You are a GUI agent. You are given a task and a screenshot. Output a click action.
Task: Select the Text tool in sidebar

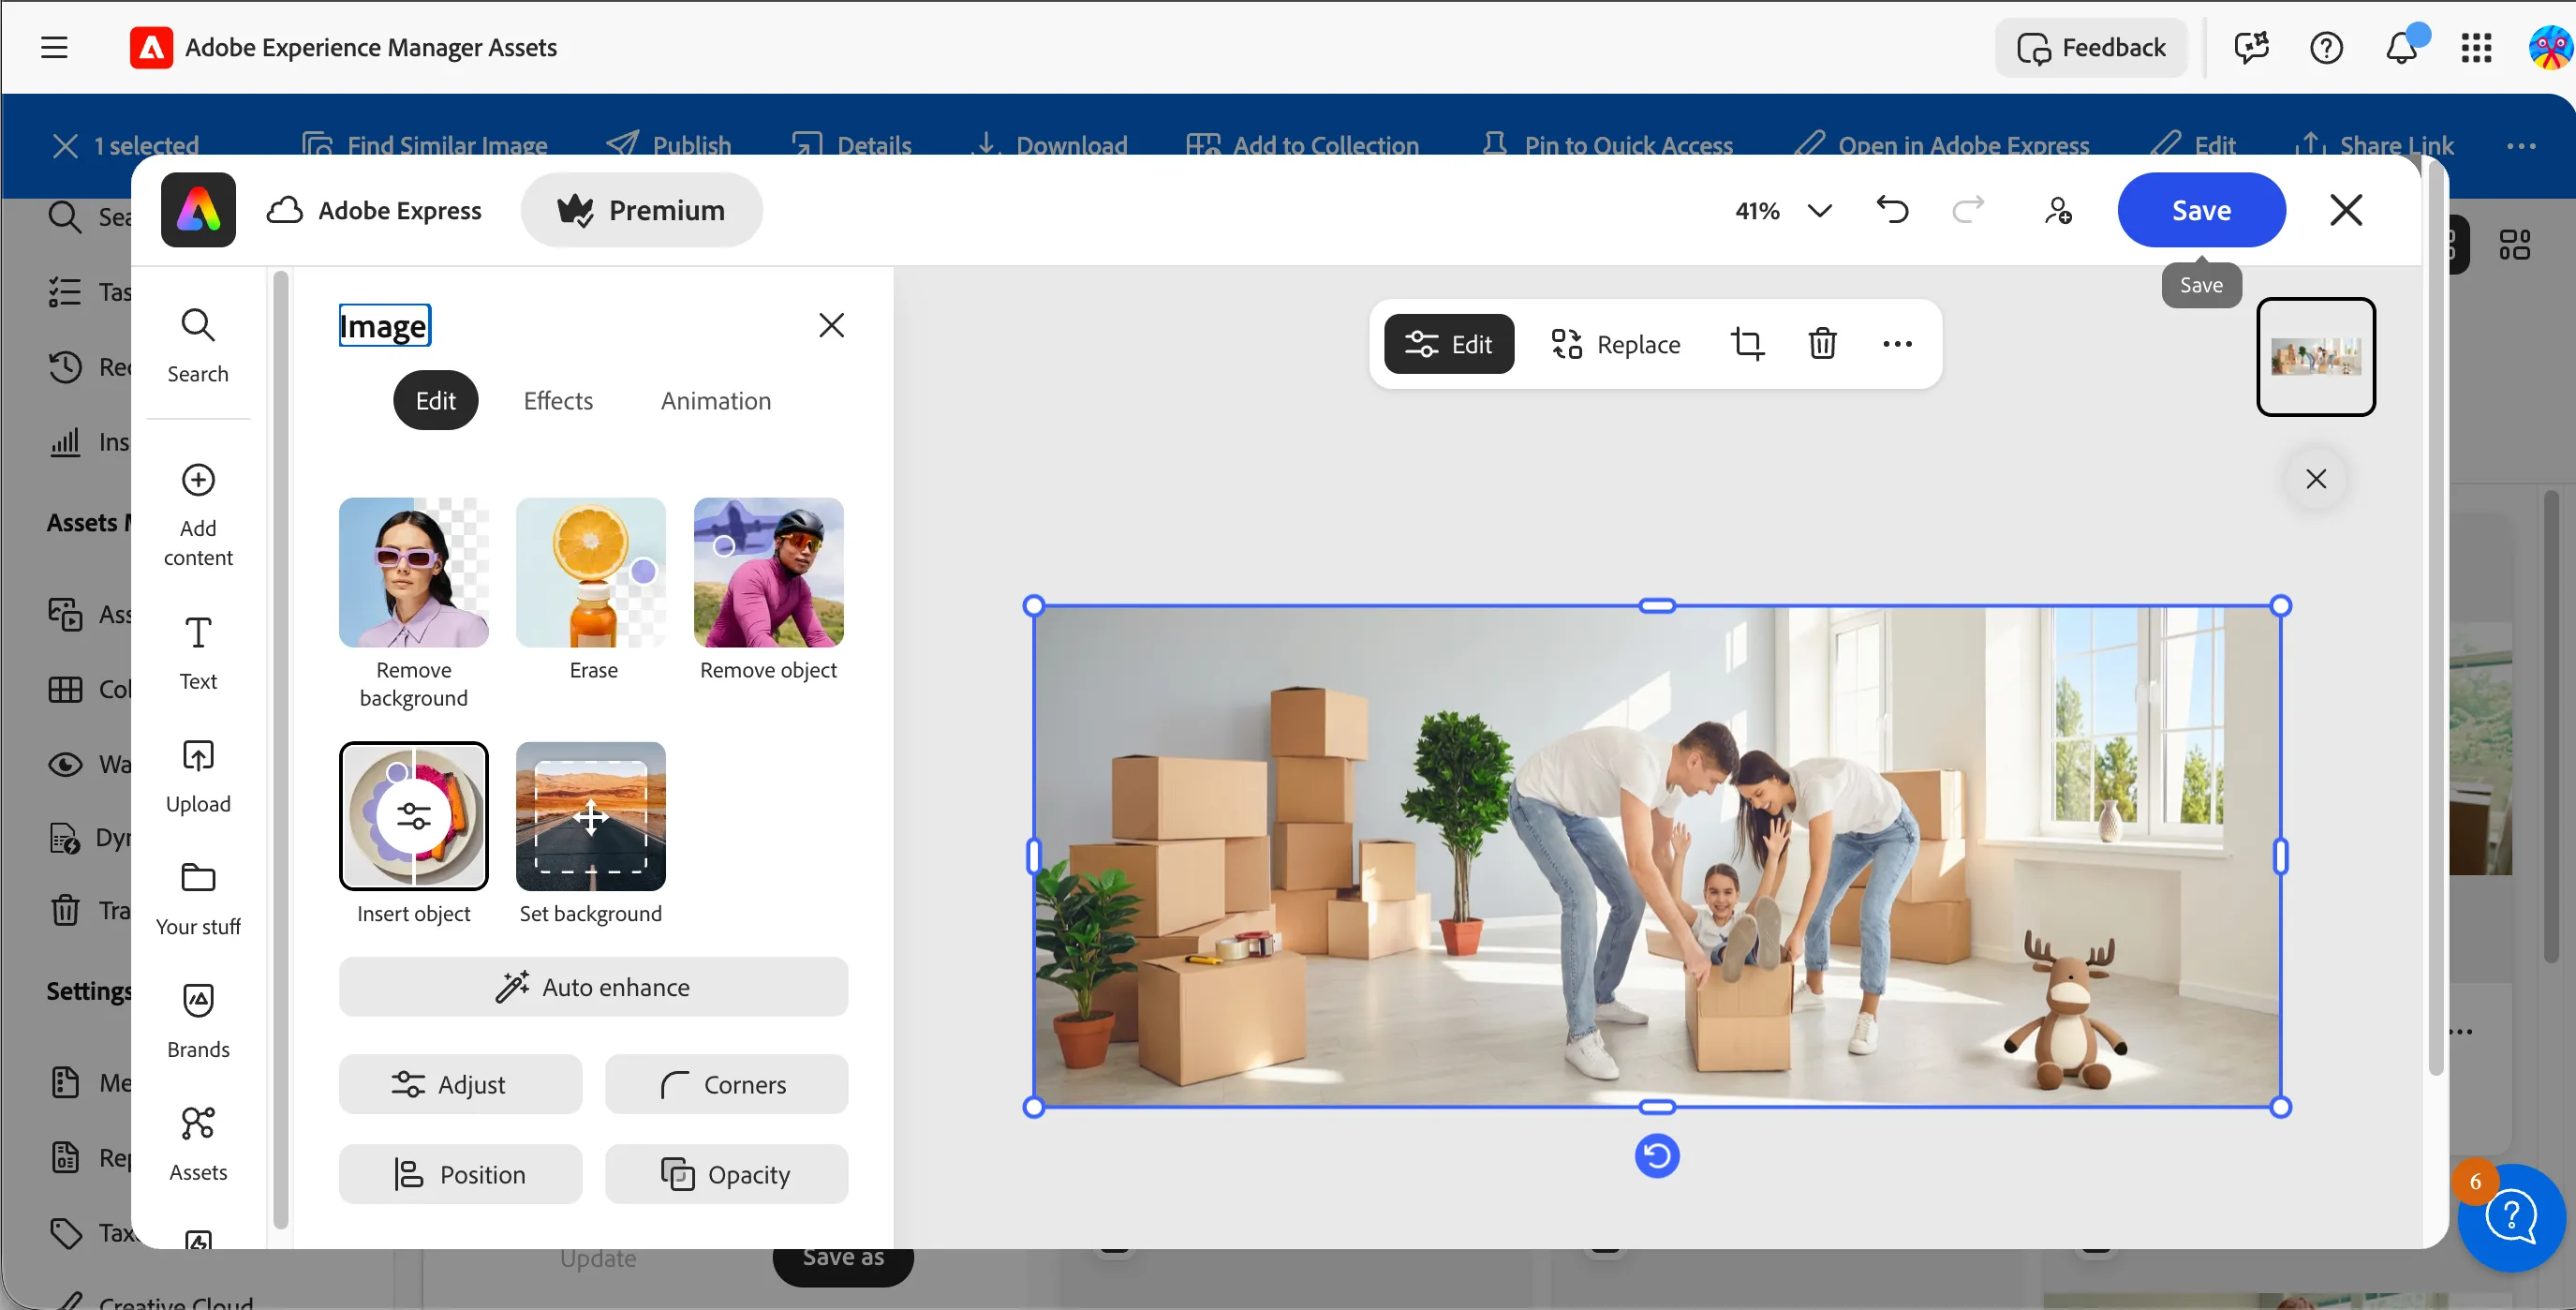(x=198, y=652)
